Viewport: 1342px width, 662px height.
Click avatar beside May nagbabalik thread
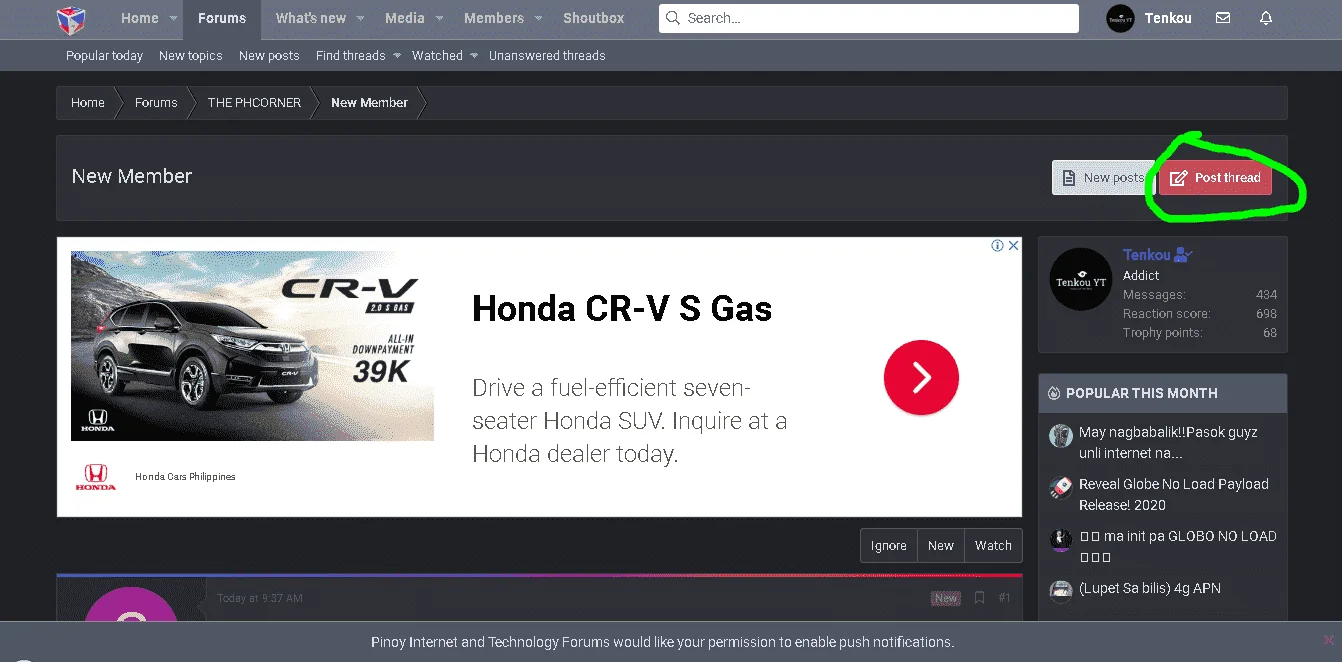point(1061,435)
